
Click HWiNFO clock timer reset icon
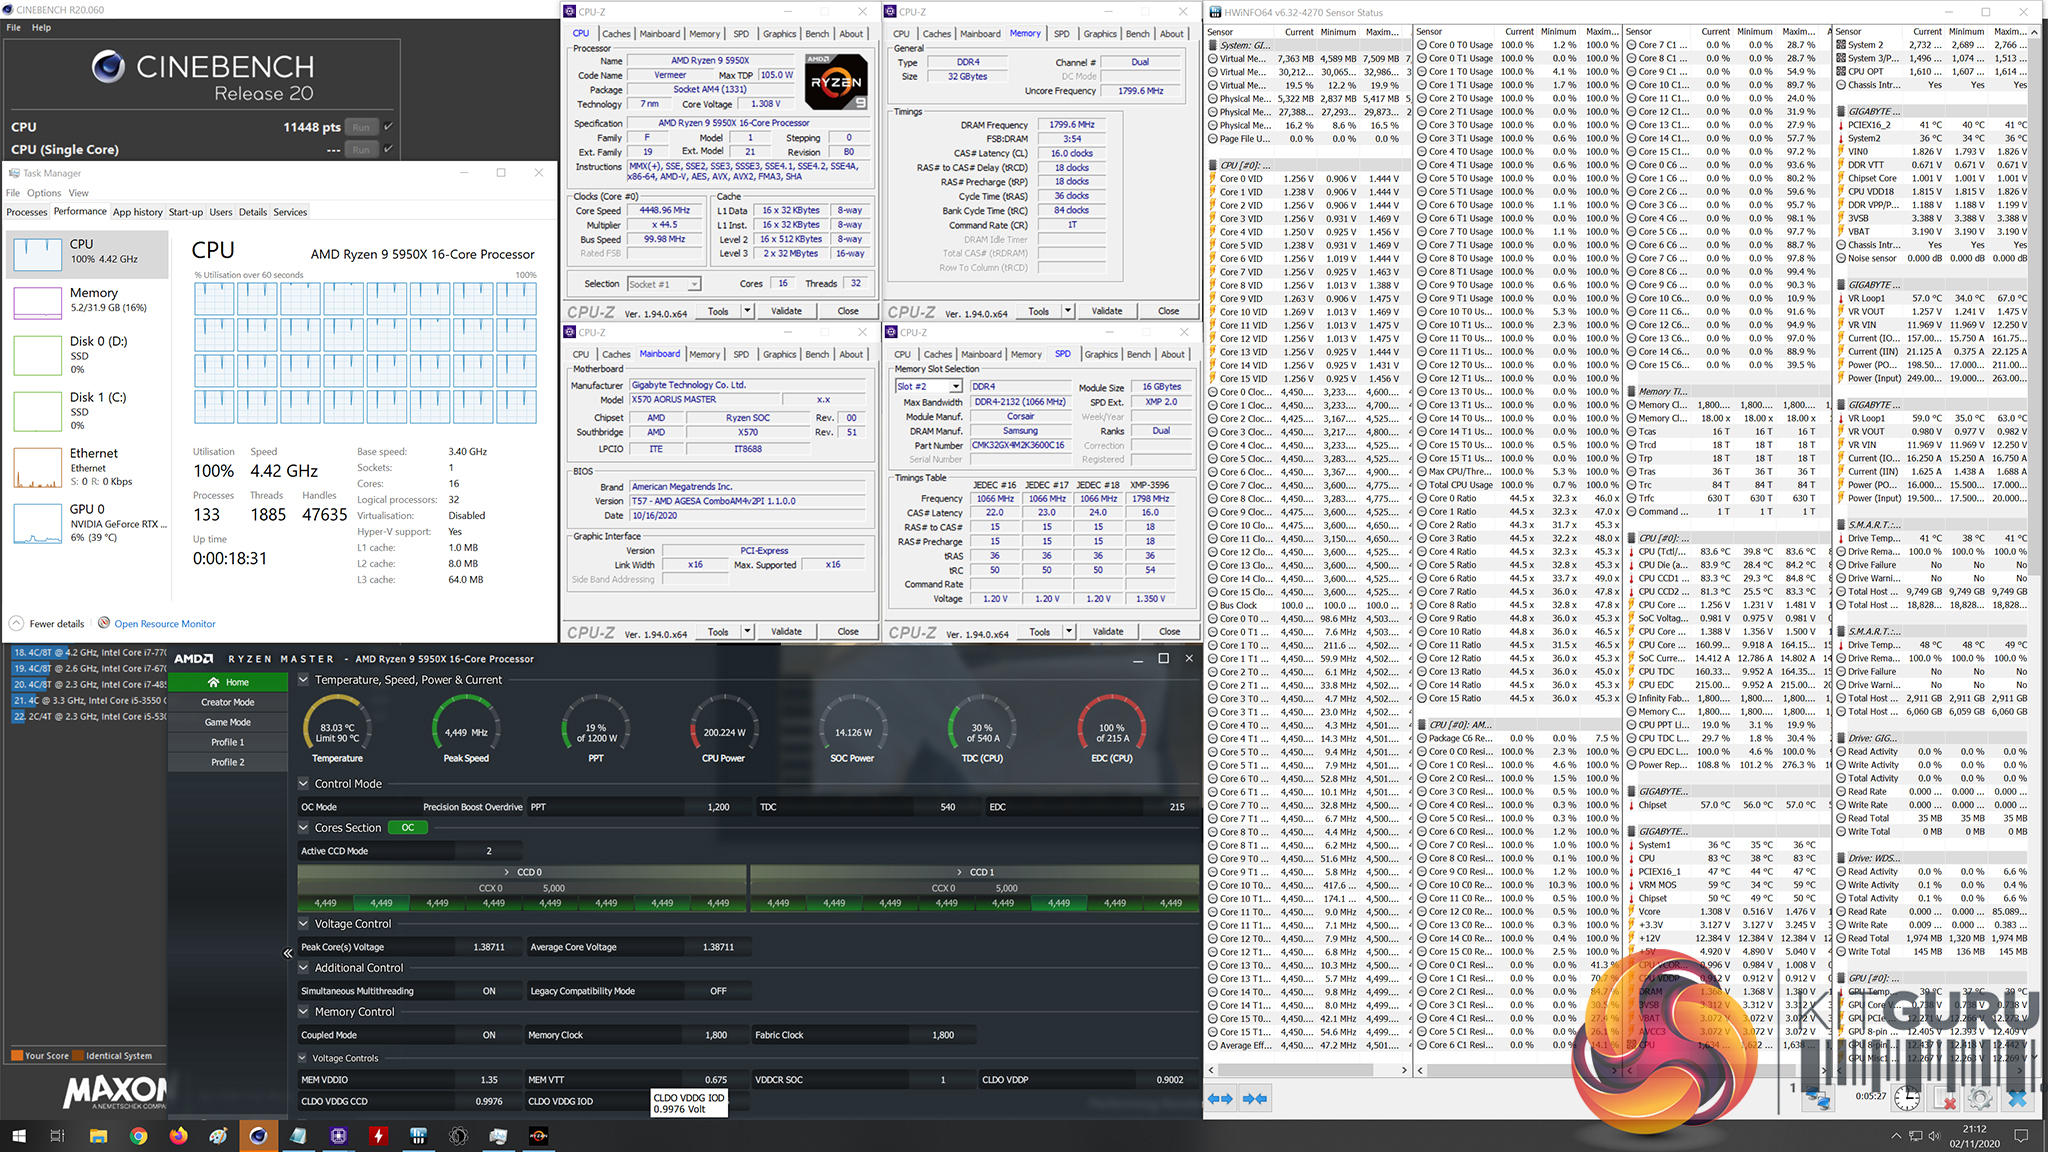tap(1907, 1100)
